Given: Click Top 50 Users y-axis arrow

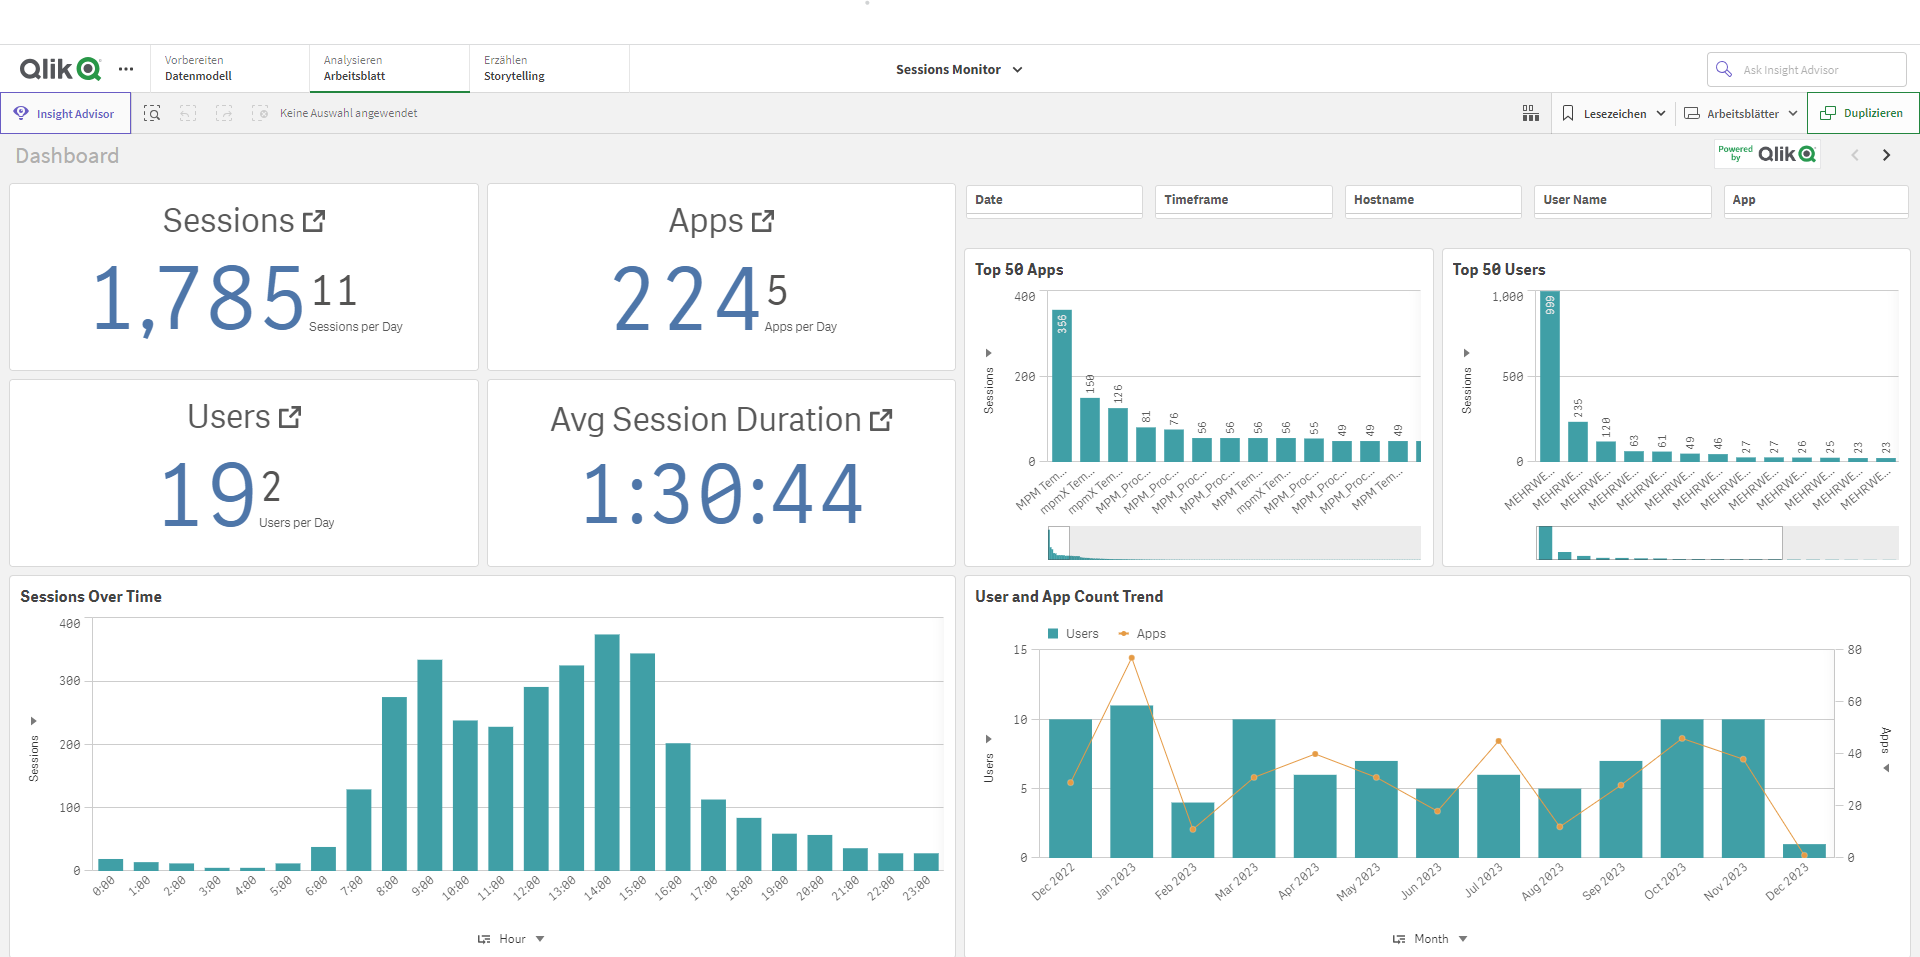Looking at the screenshot, I should (x=1466, y=353).
